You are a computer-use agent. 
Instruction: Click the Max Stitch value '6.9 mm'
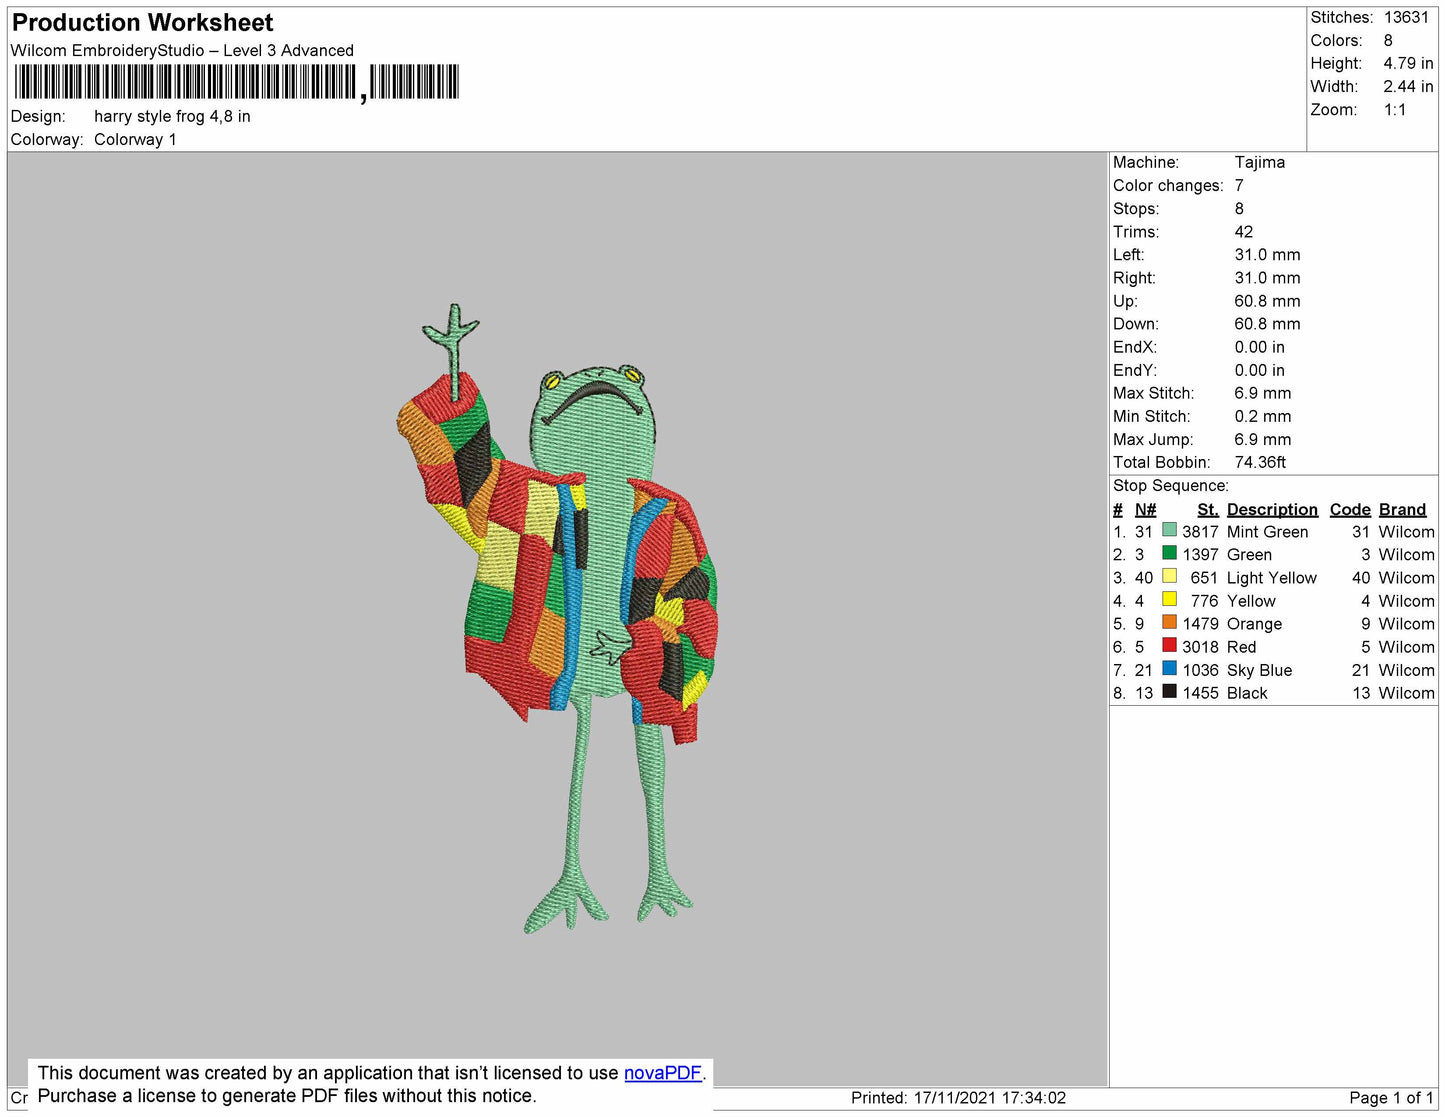pos(1263,393)
